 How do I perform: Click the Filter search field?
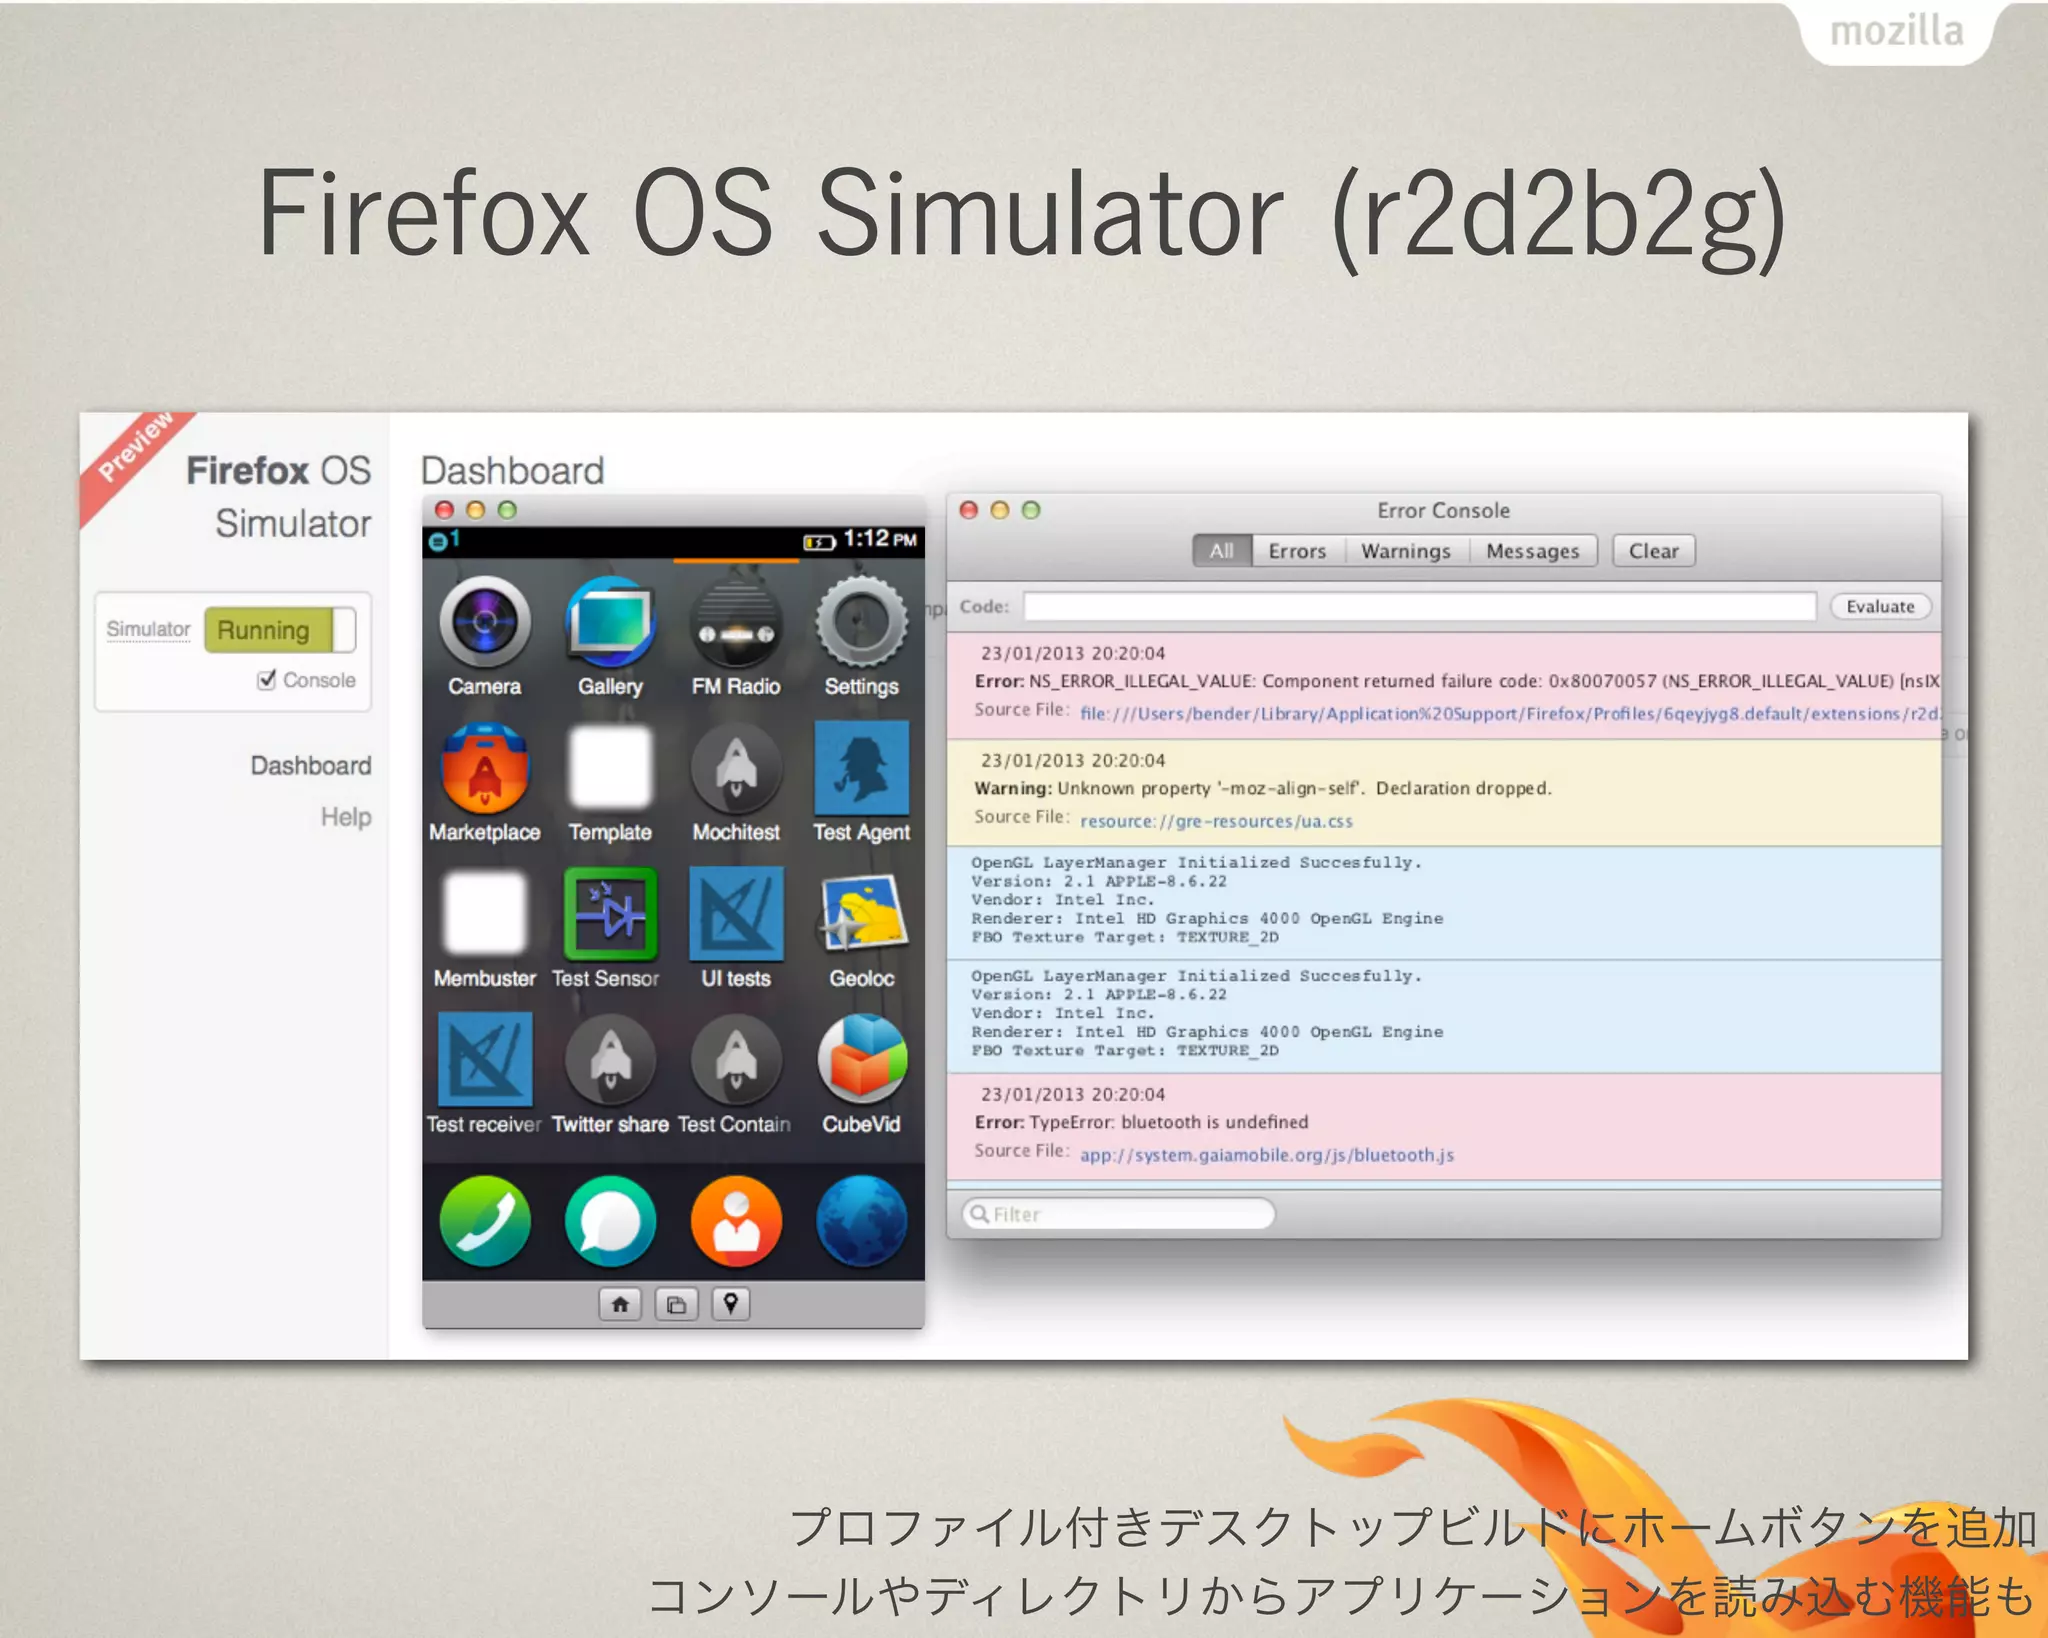point(1118,1214)
